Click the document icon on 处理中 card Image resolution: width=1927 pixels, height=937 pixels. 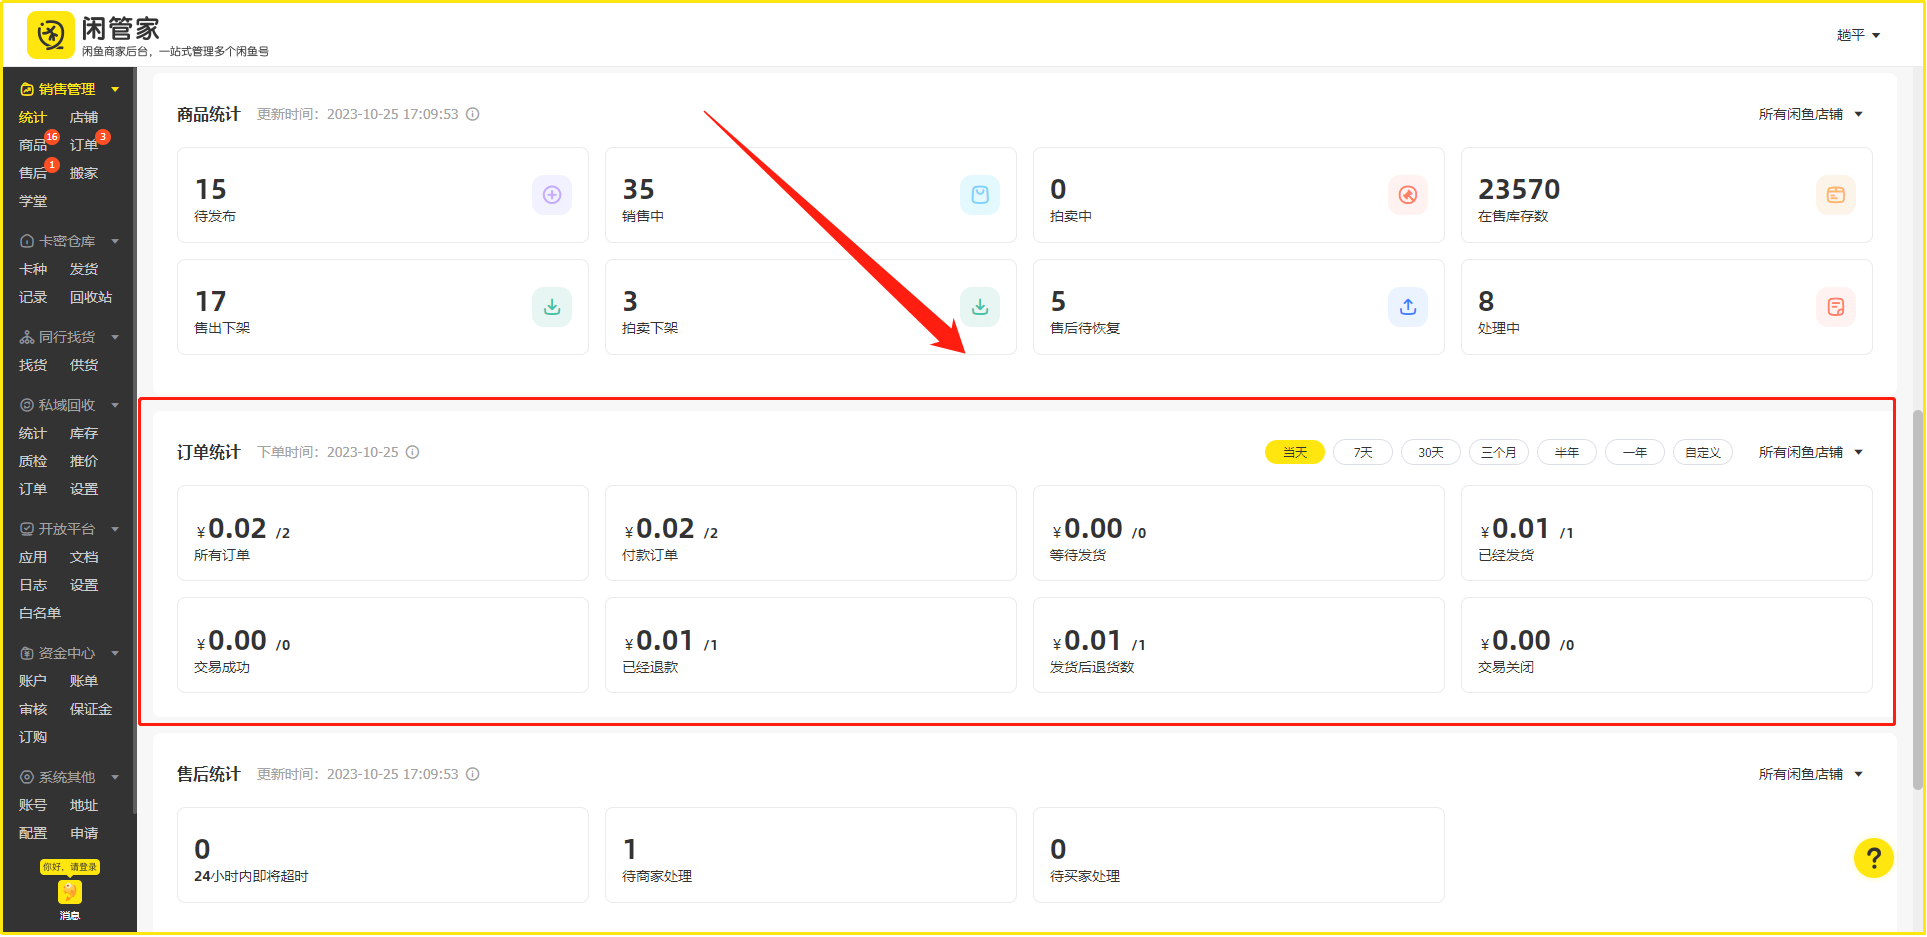click(x=1835, y=307)
